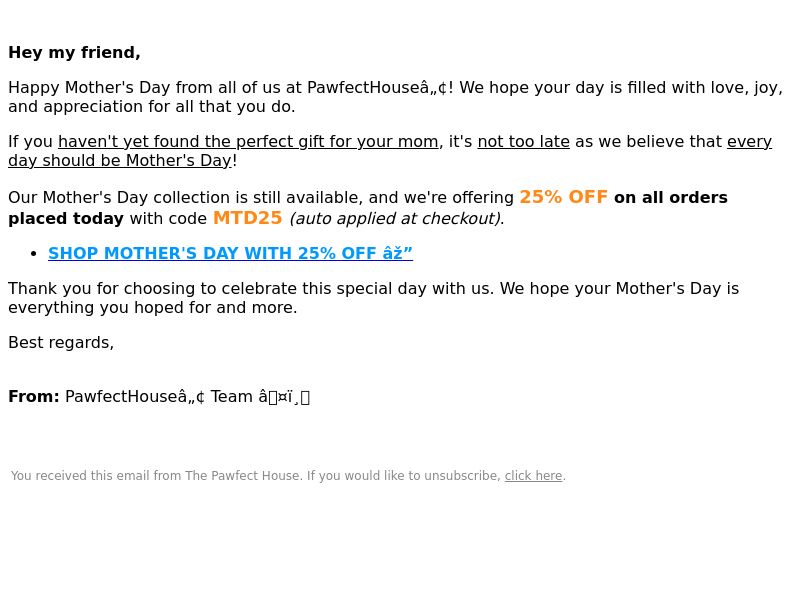Click 'everything you hoped for and more' line

(x=153, y=308)
